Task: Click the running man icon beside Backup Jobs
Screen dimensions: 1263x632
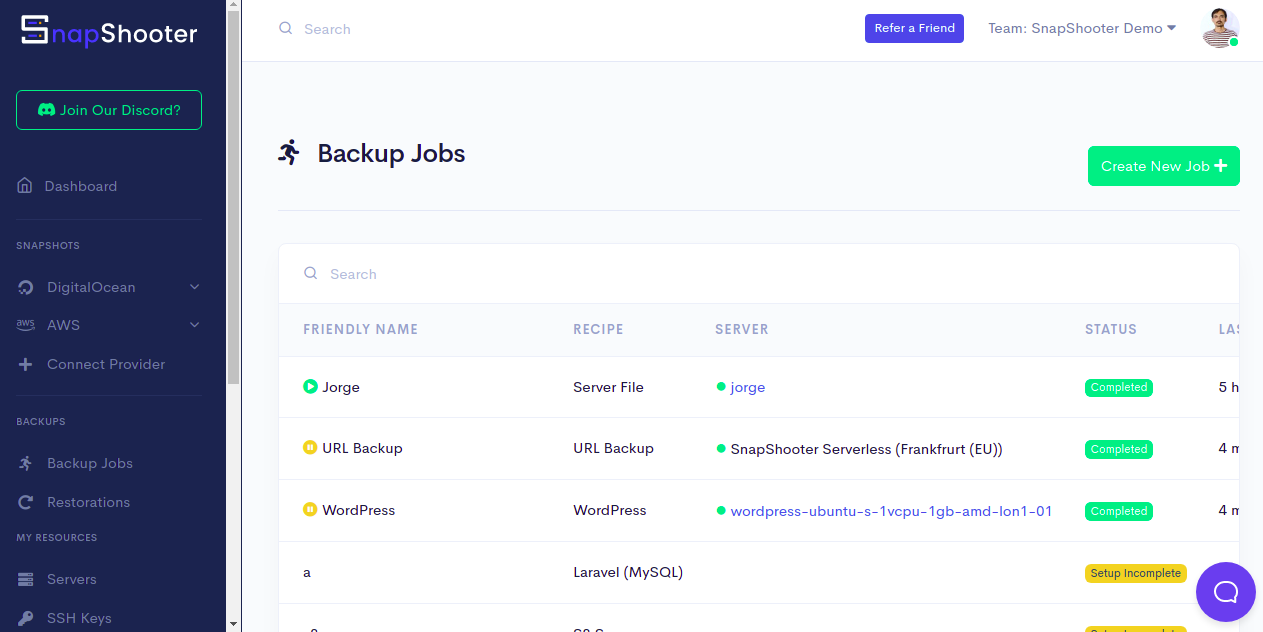Action: click(x=26, y=463)
